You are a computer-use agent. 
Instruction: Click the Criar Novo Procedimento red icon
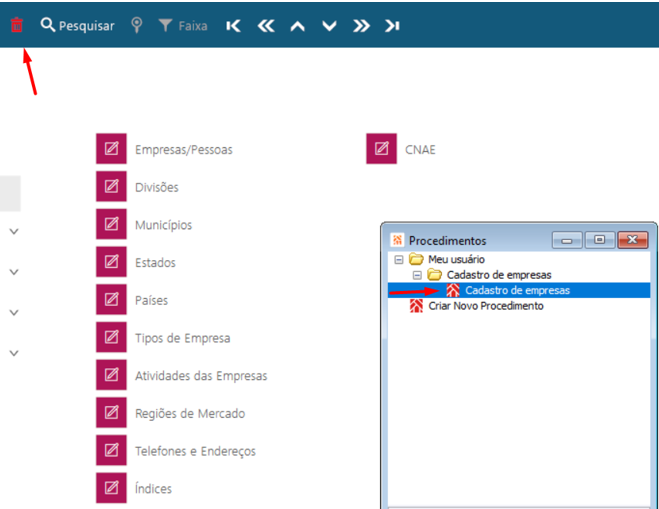[416, 306]
